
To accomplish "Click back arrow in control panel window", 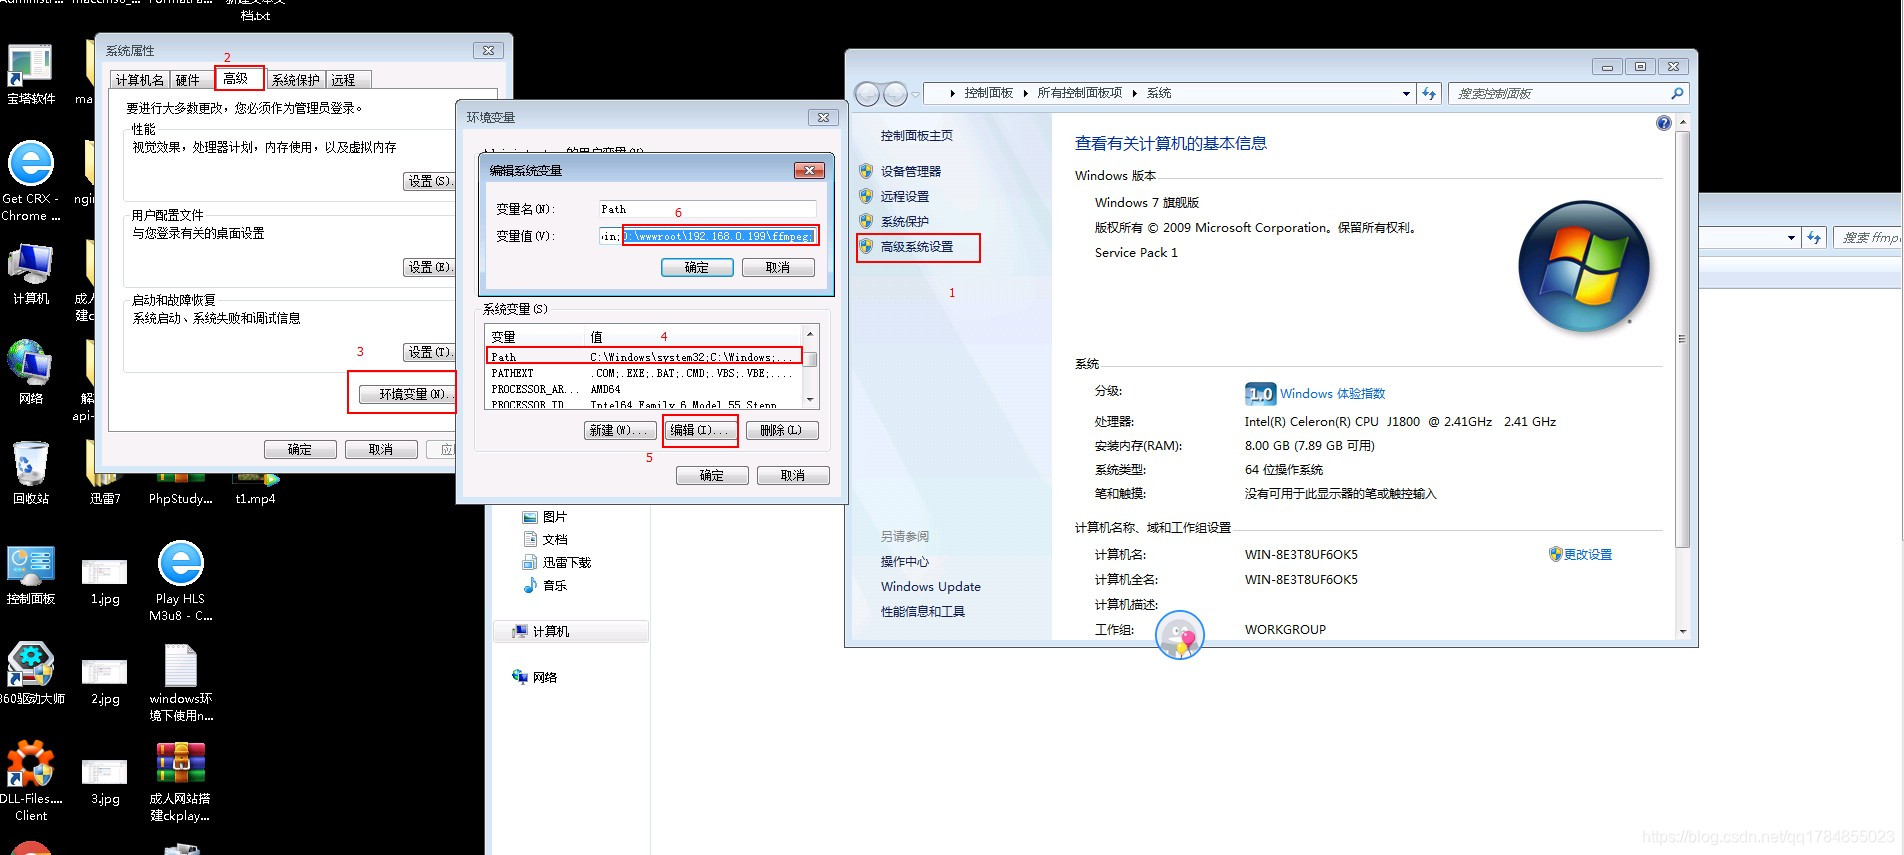I will [x=868, y=94].
